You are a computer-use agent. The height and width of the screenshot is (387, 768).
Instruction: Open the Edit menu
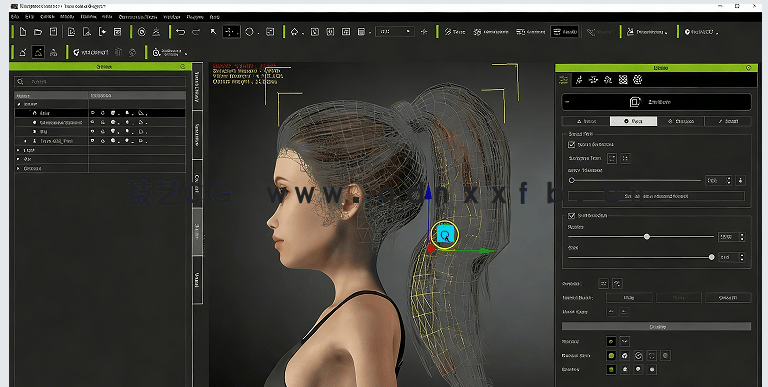[x=29, y=17]
